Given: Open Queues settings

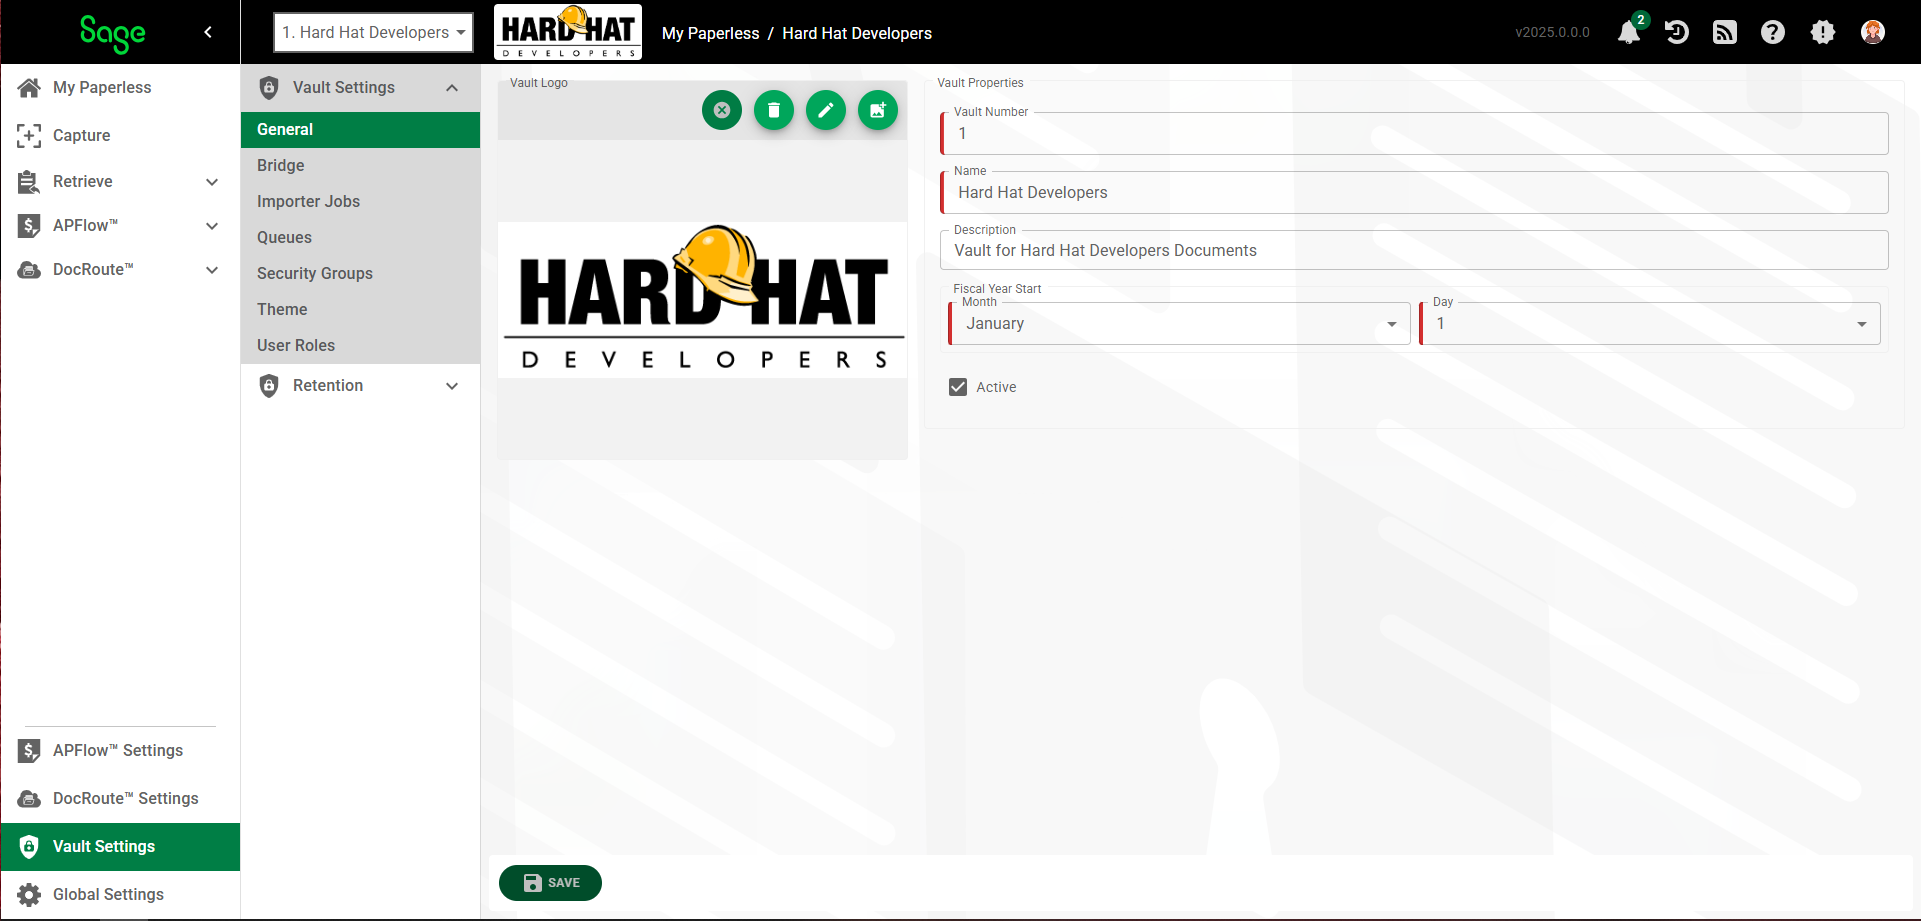Looking at the screenshot, I should point(360,237).
